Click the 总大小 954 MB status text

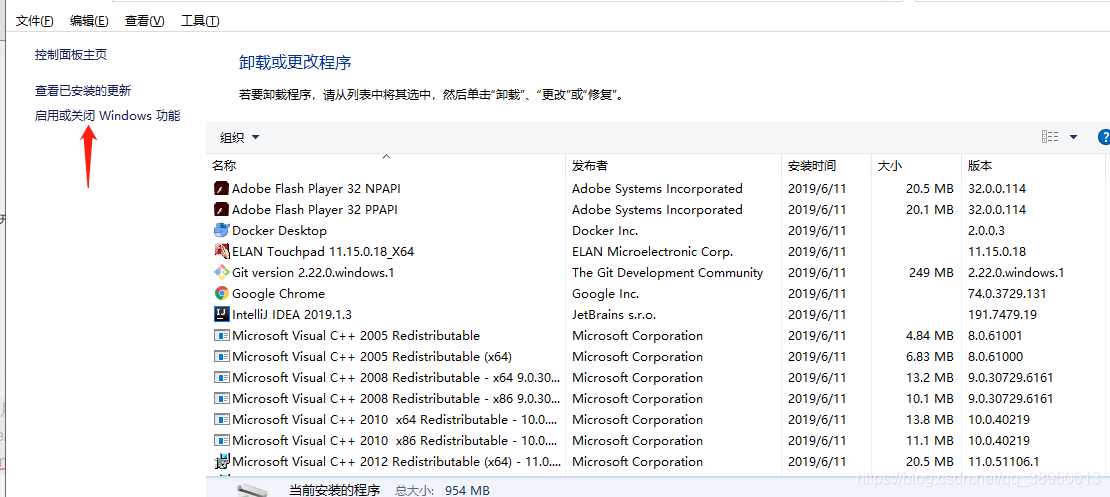coord(442,490)
